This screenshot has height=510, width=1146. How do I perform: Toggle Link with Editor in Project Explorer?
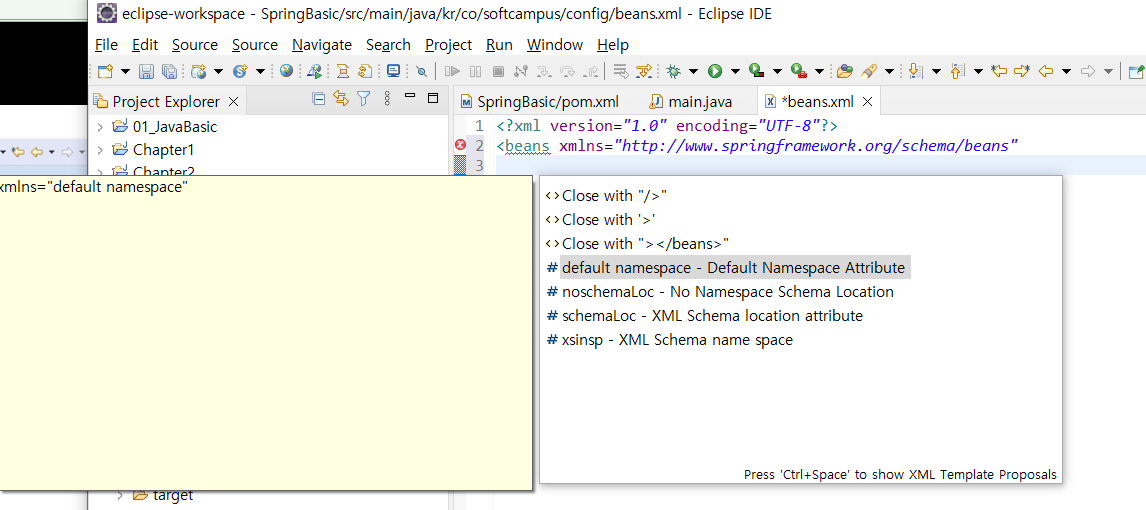341,98
